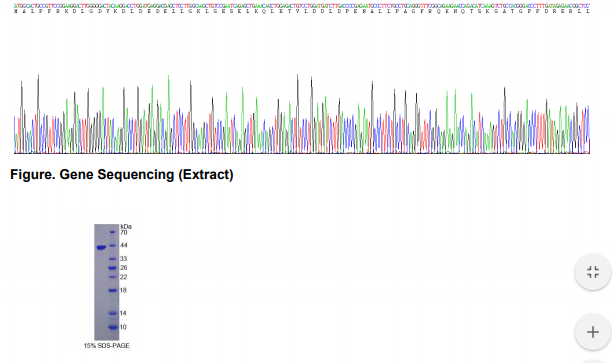Select the Gene Sequencing chromatogram trace
Viewport: 612px width, 363px height.
point(302,113)
